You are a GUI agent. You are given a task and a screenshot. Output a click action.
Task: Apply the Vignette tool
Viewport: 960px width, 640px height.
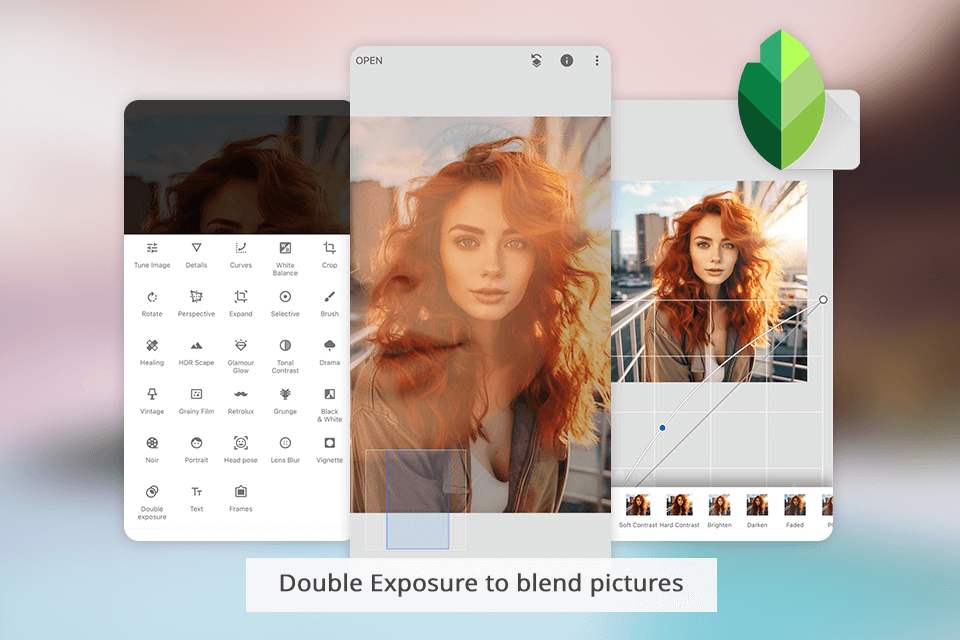329,451
